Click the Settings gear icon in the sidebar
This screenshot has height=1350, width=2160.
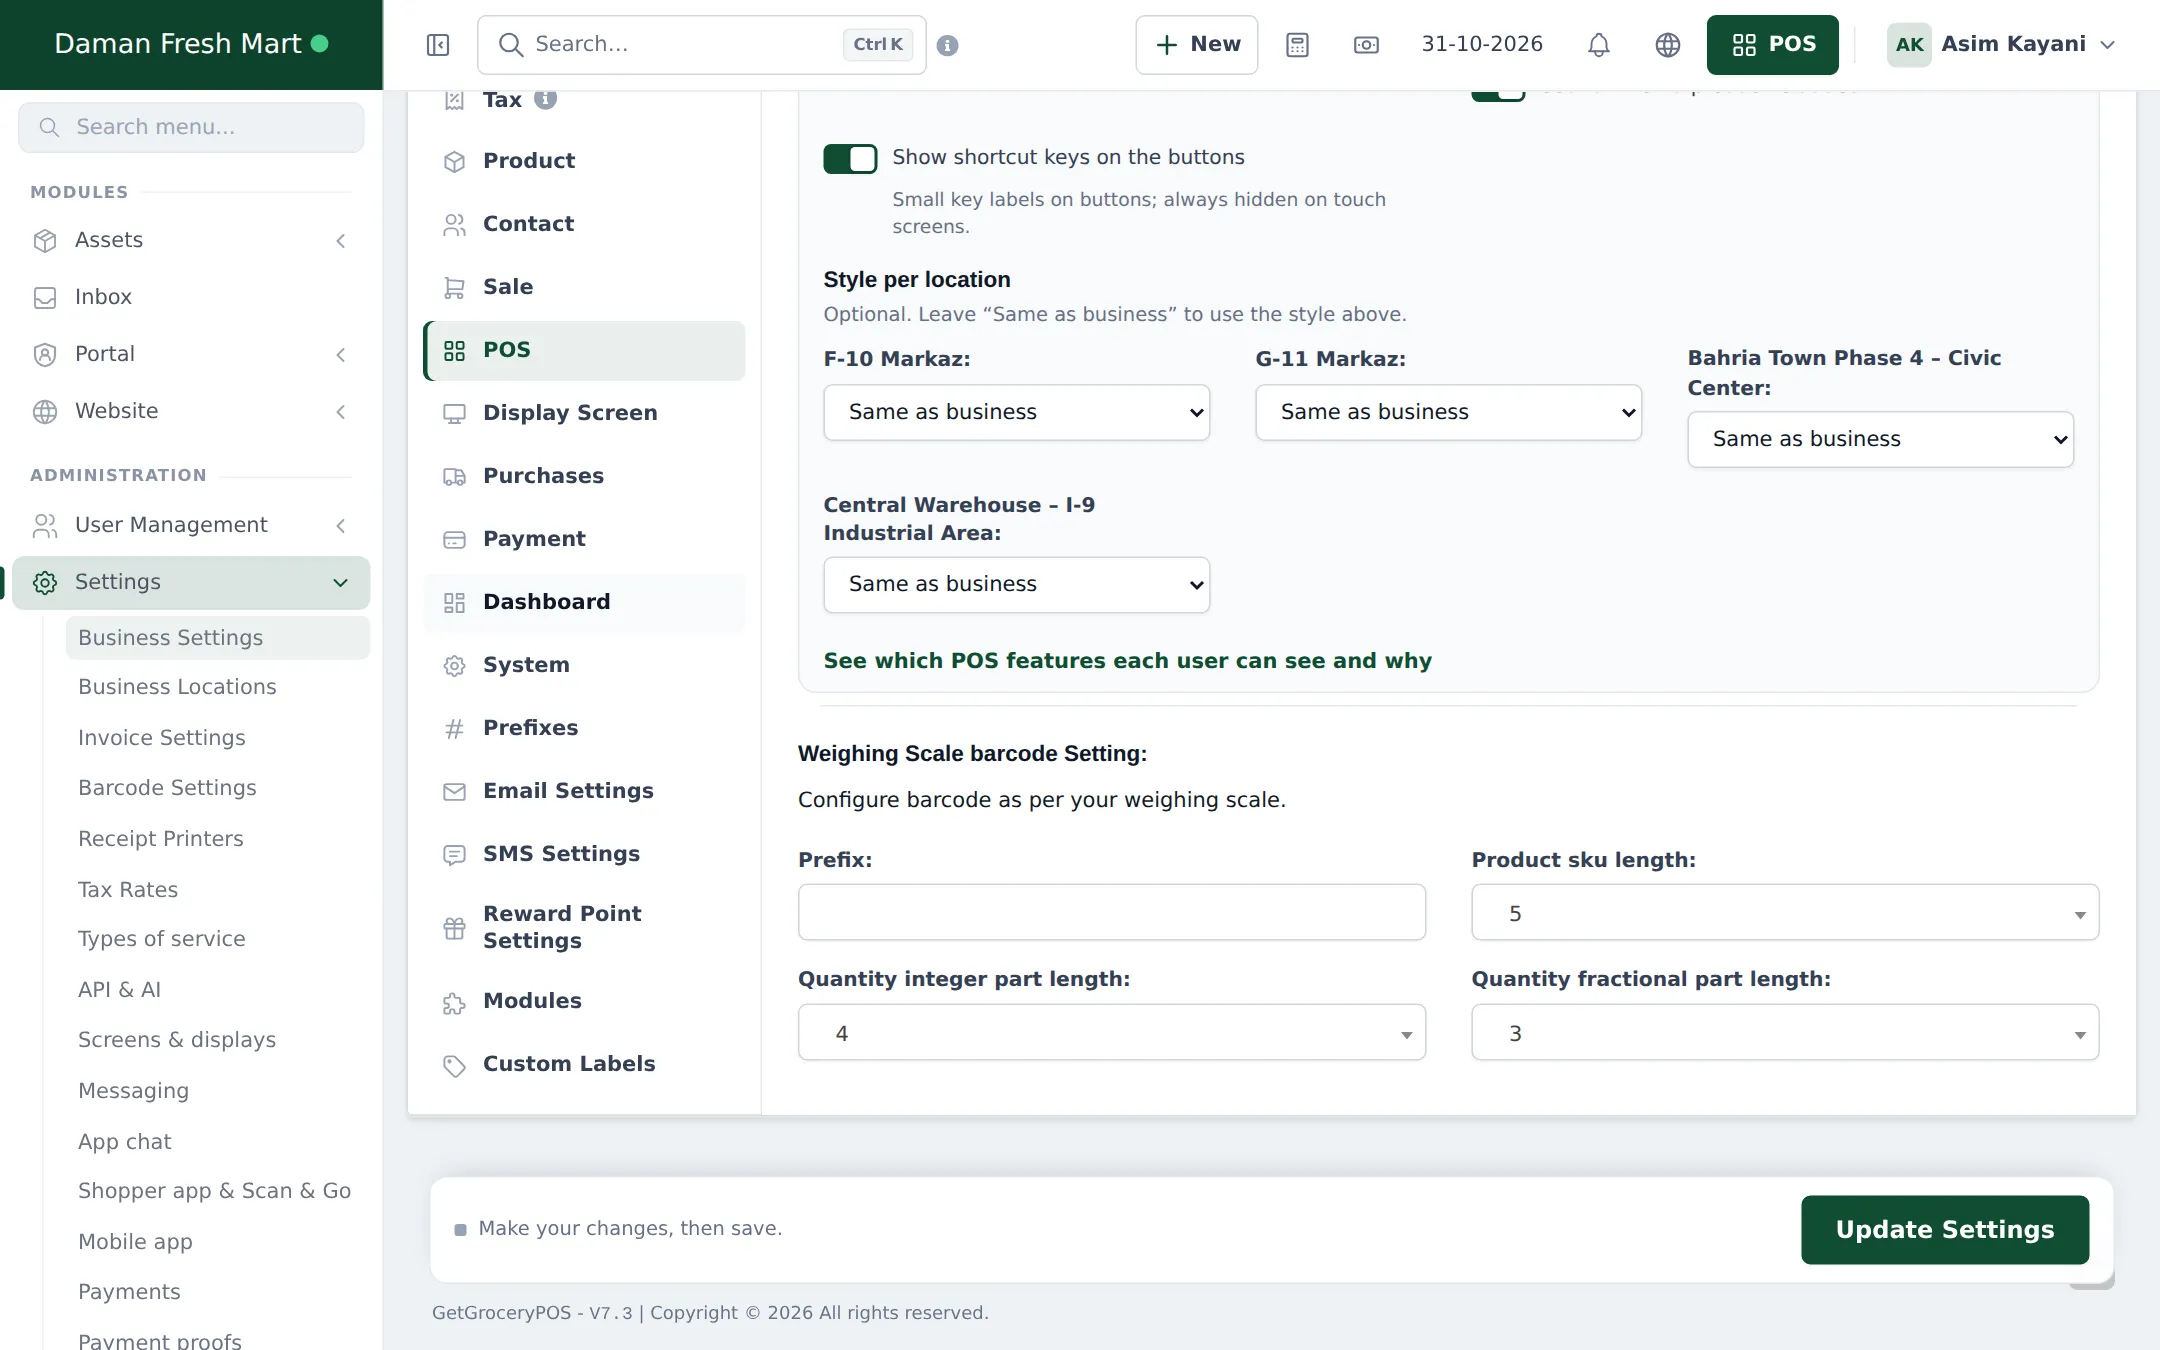pyautogui.click(x=45, y=583)
